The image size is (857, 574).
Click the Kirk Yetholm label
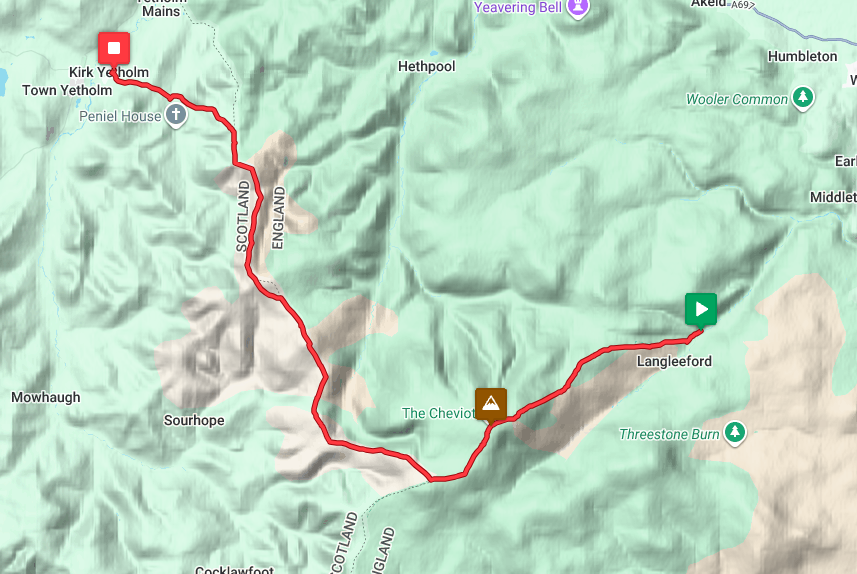click(109, 72)
